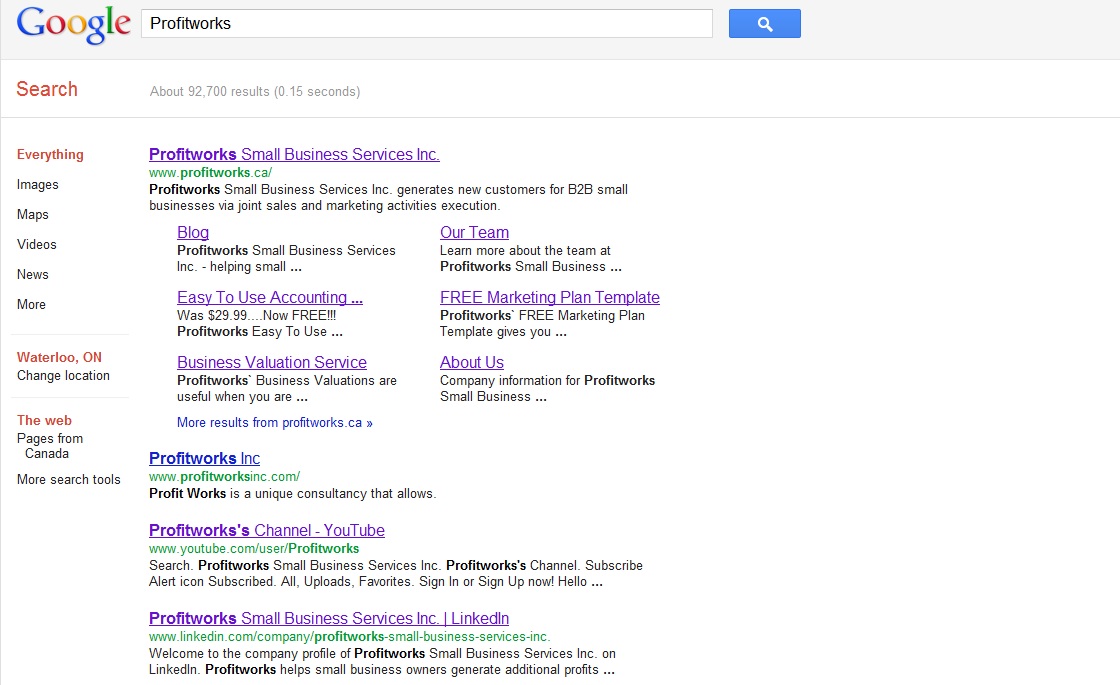
Task: Select the Everything filter
Action: tap(50, 154)
